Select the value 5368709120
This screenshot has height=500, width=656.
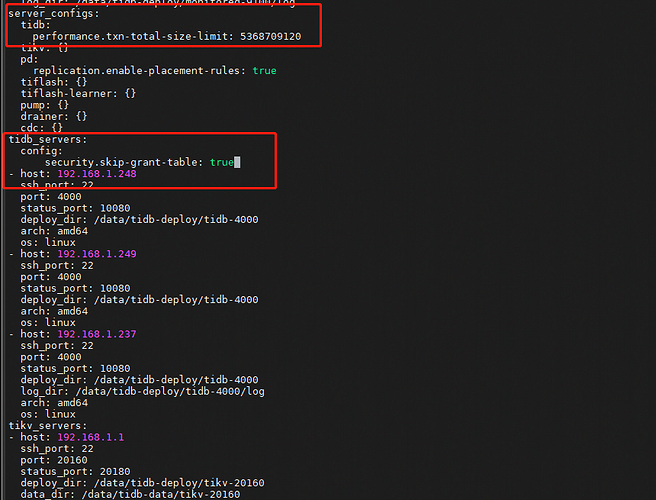click(270, 37)
